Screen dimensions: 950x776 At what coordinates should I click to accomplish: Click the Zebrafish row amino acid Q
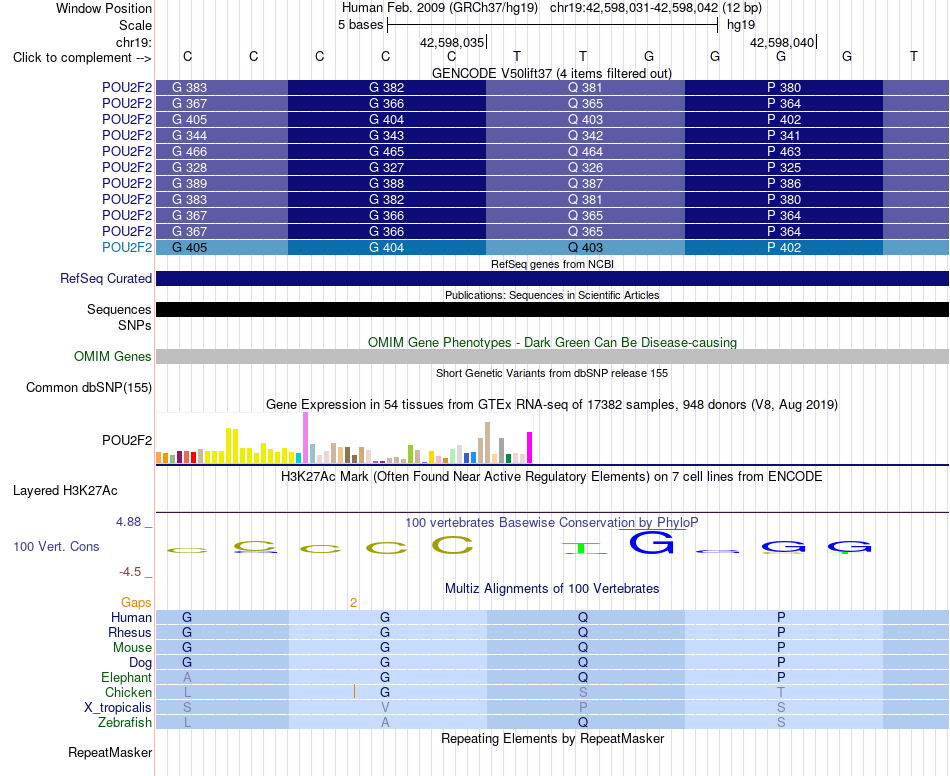[x=583, y=722]
